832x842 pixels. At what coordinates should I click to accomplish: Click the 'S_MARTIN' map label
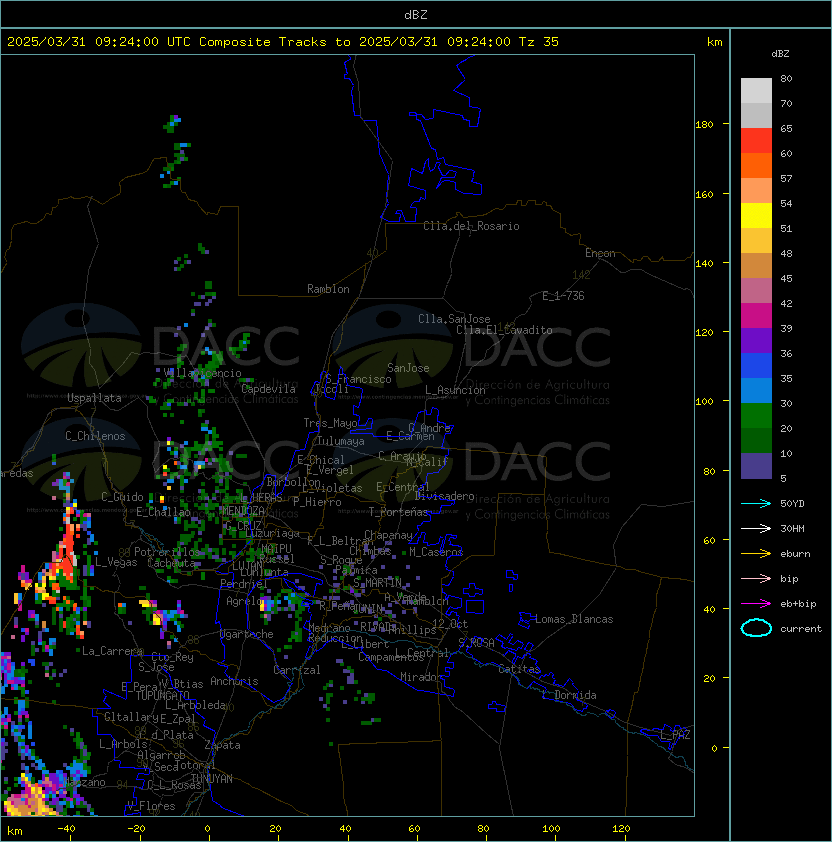pyautogui.click(x=377, y=583)
